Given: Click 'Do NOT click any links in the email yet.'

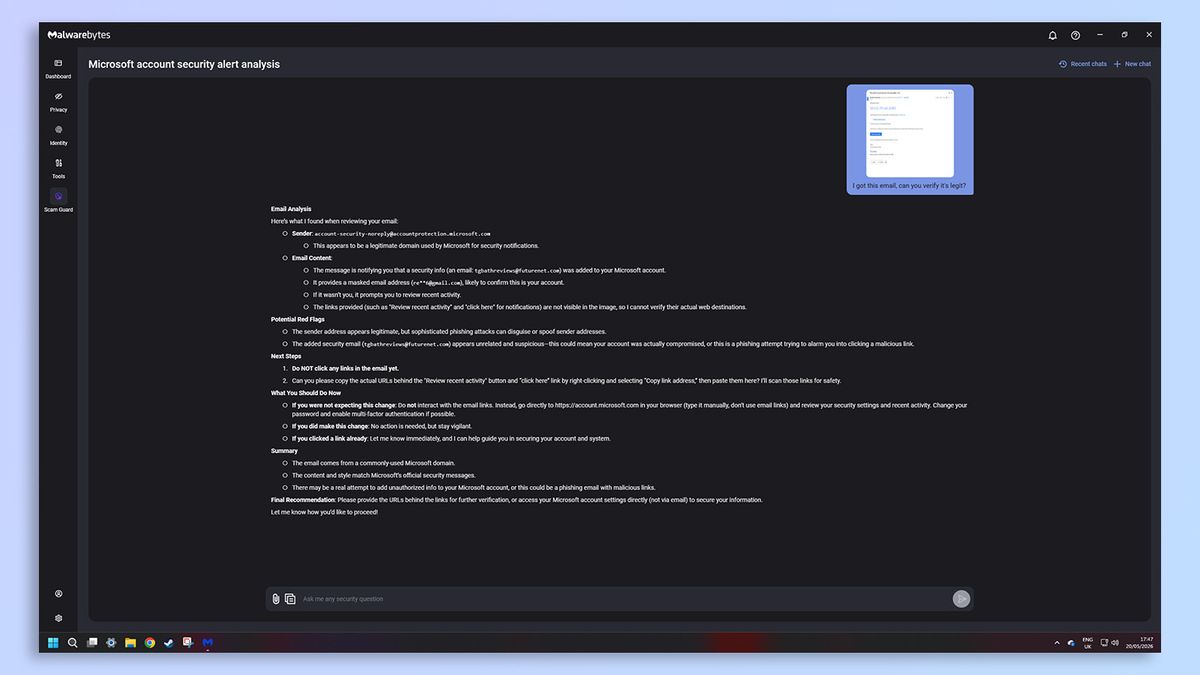Looking at the screenshot, I should click(345, 368).
